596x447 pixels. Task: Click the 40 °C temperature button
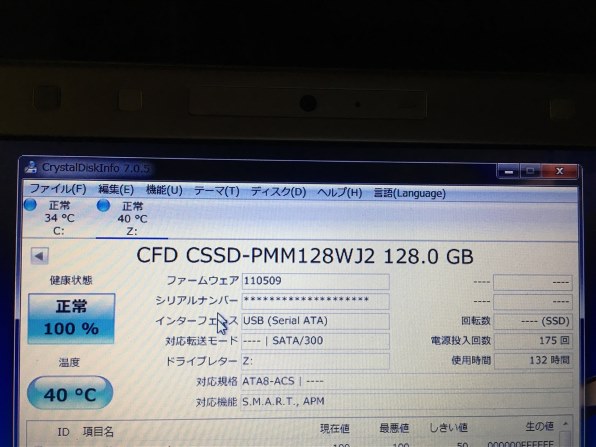pyautogui.click(x=70, y=393)
